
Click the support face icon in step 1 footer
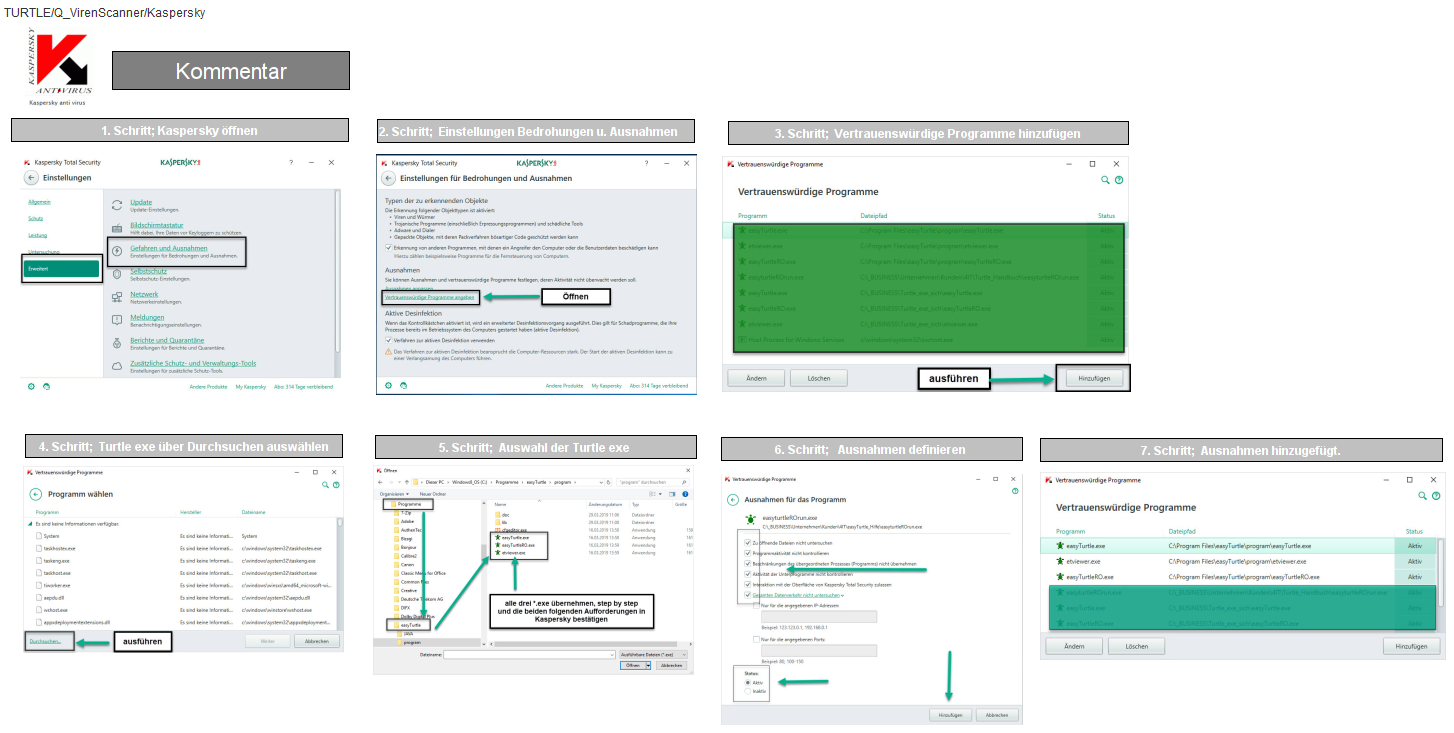tap(46, 386)
